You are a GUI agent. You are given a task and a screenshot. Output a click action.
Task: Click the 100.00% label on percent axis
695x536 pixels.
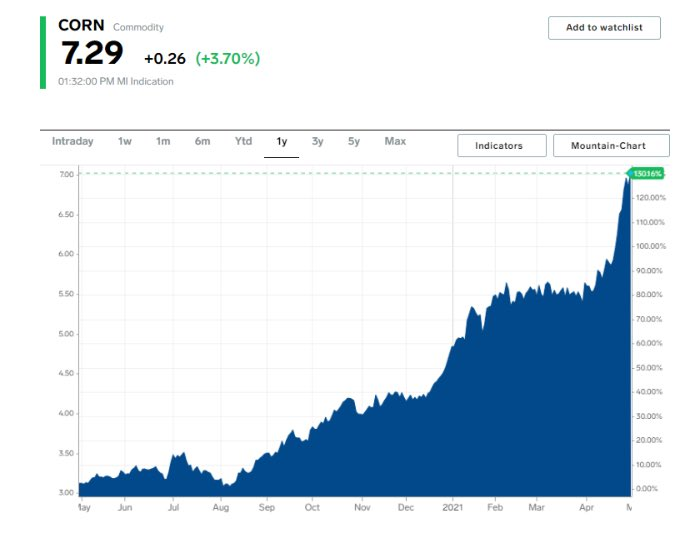tap(650, 247)
